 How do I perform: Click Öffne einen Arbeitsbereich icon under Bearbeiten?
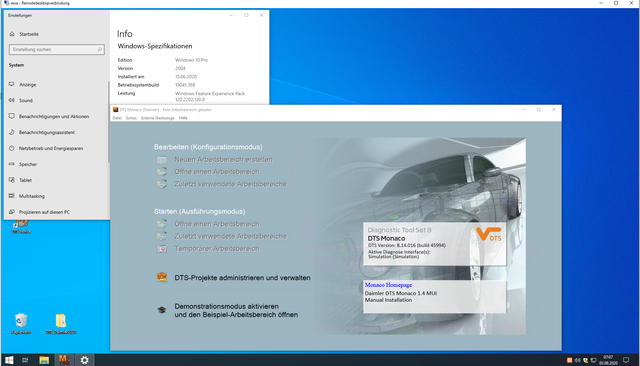coord(162,172)
